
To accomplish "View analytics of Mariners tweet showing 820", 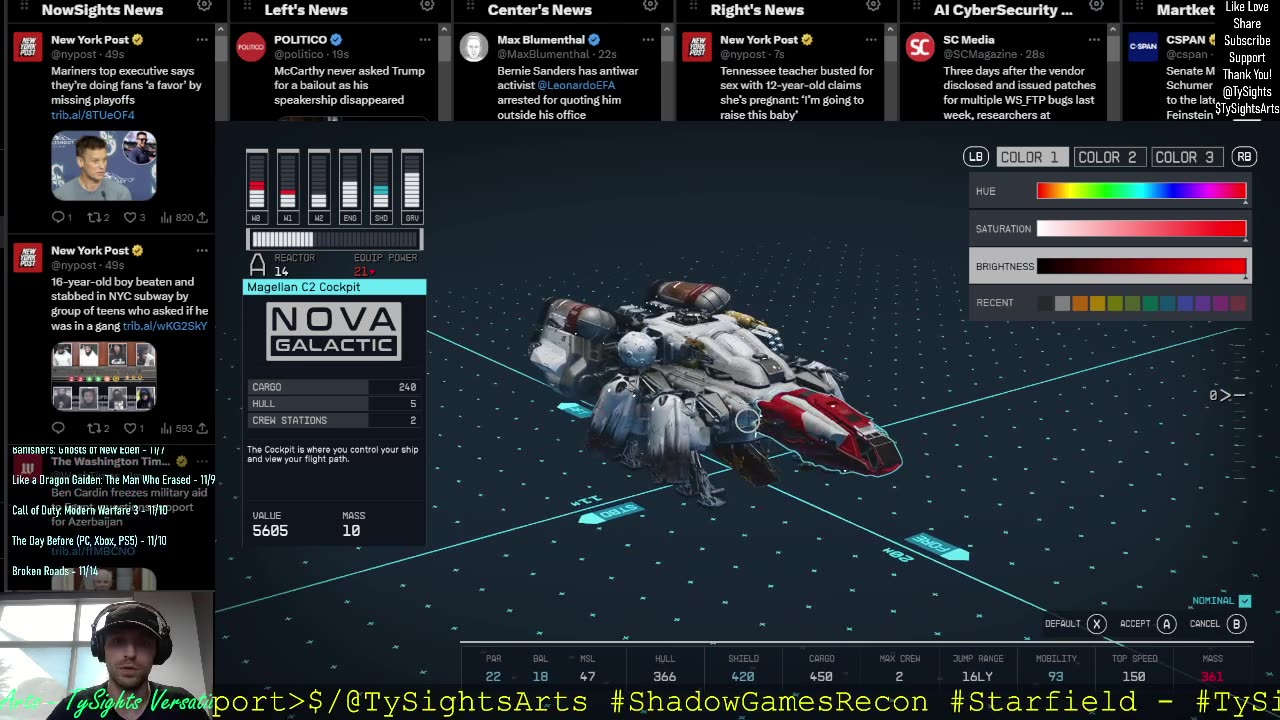I will click(176, 217).
